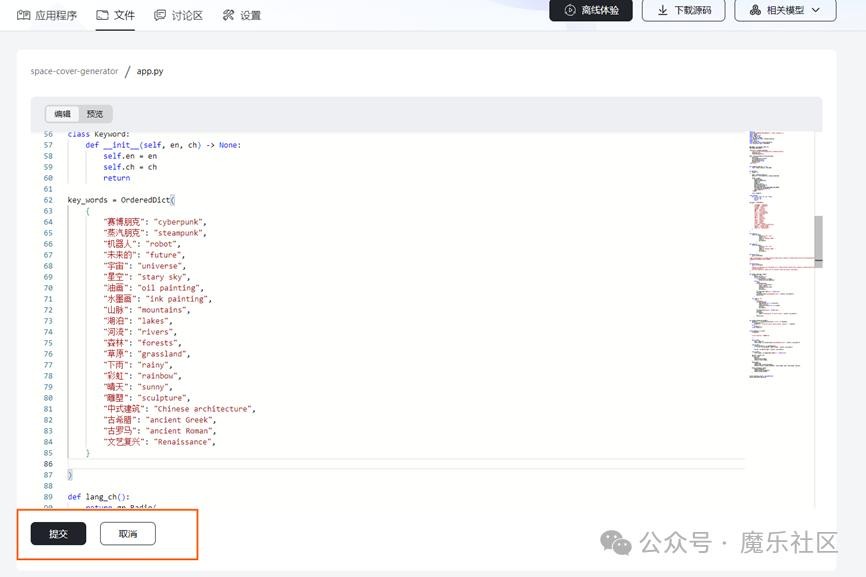This screenshot has height=577, width=866.
Task: Select the 编辑 mode toggle
Action: click(62, 114)
